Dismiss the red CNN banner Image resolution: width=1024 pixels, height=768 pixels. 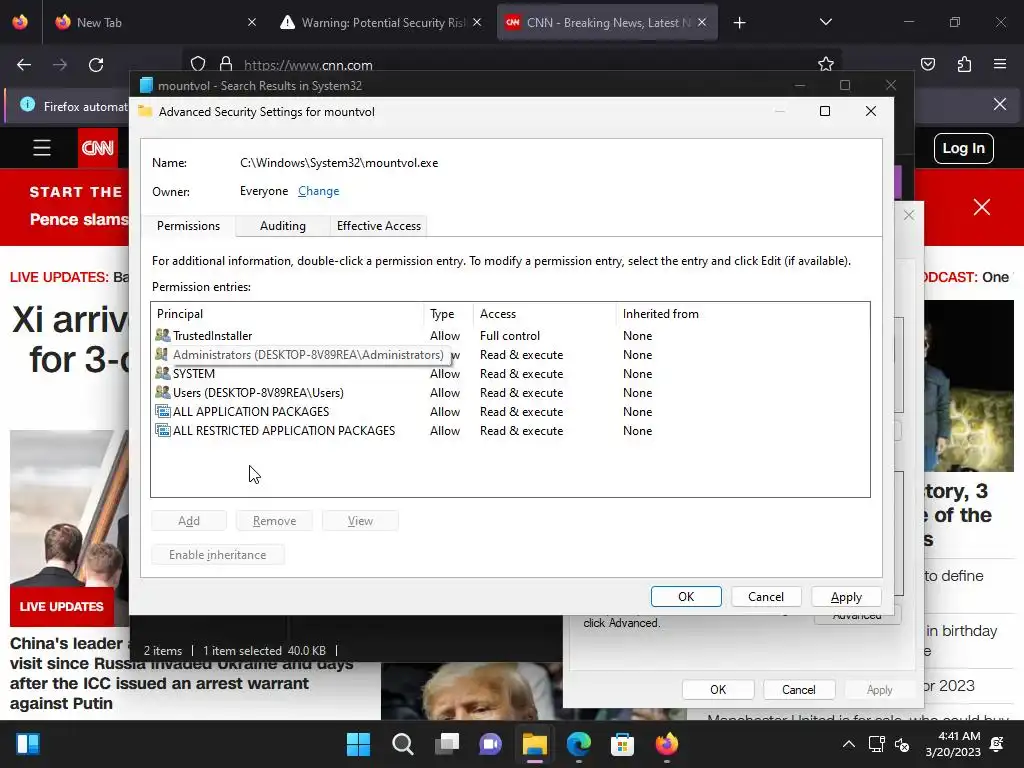(x=982, y=207)
